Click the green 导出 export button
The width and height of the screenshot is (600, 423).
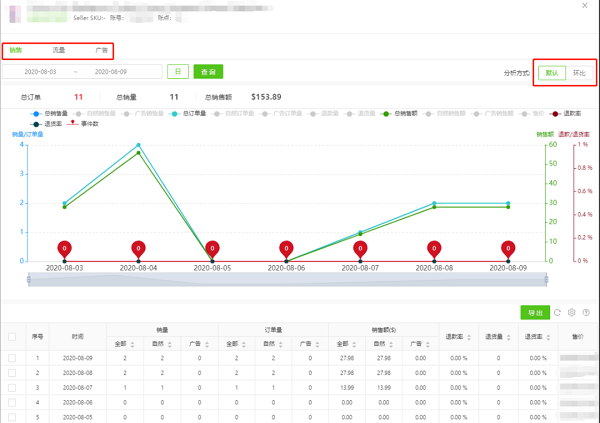535,313
